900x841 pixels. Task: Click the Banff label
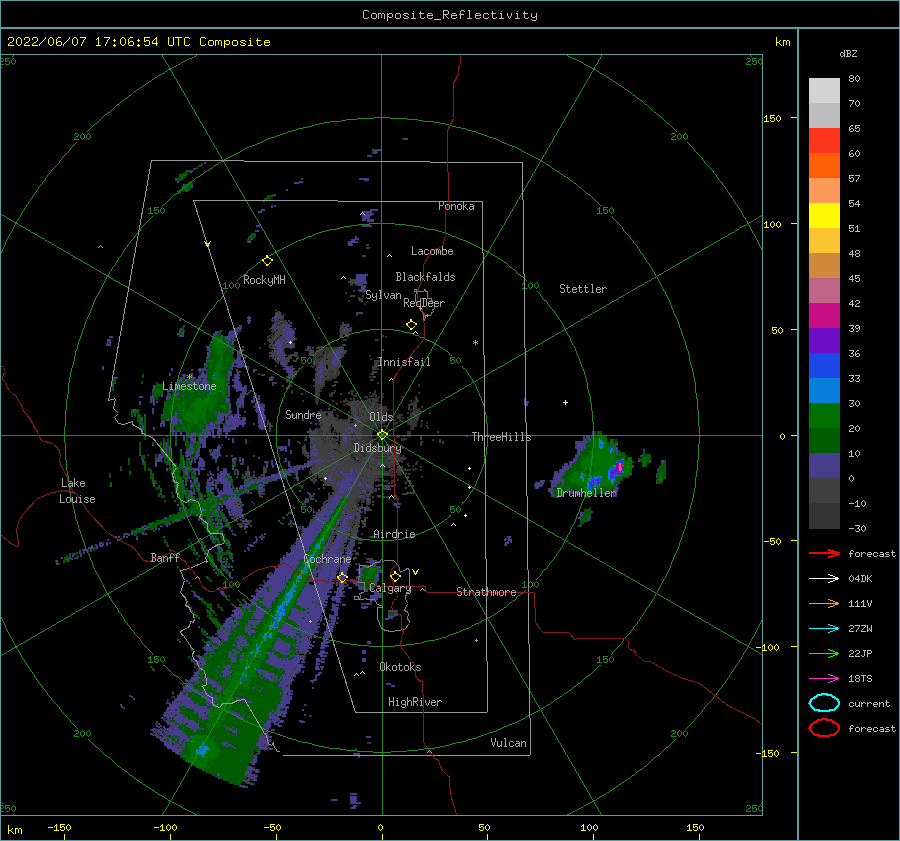click(x=165, y=557)
